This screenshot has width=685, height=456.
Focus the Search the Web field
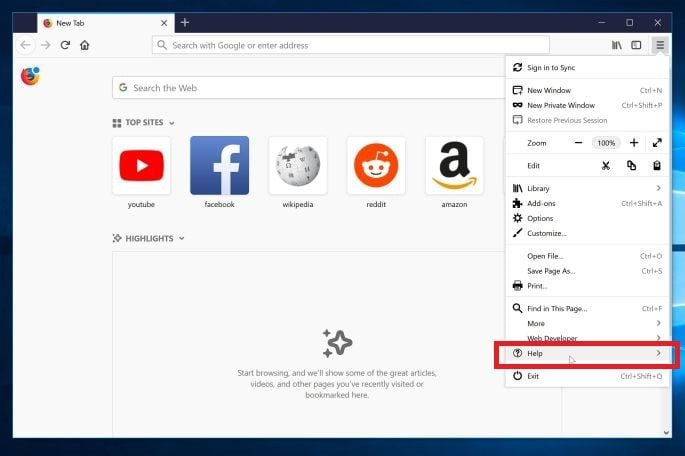coord(308,88)
